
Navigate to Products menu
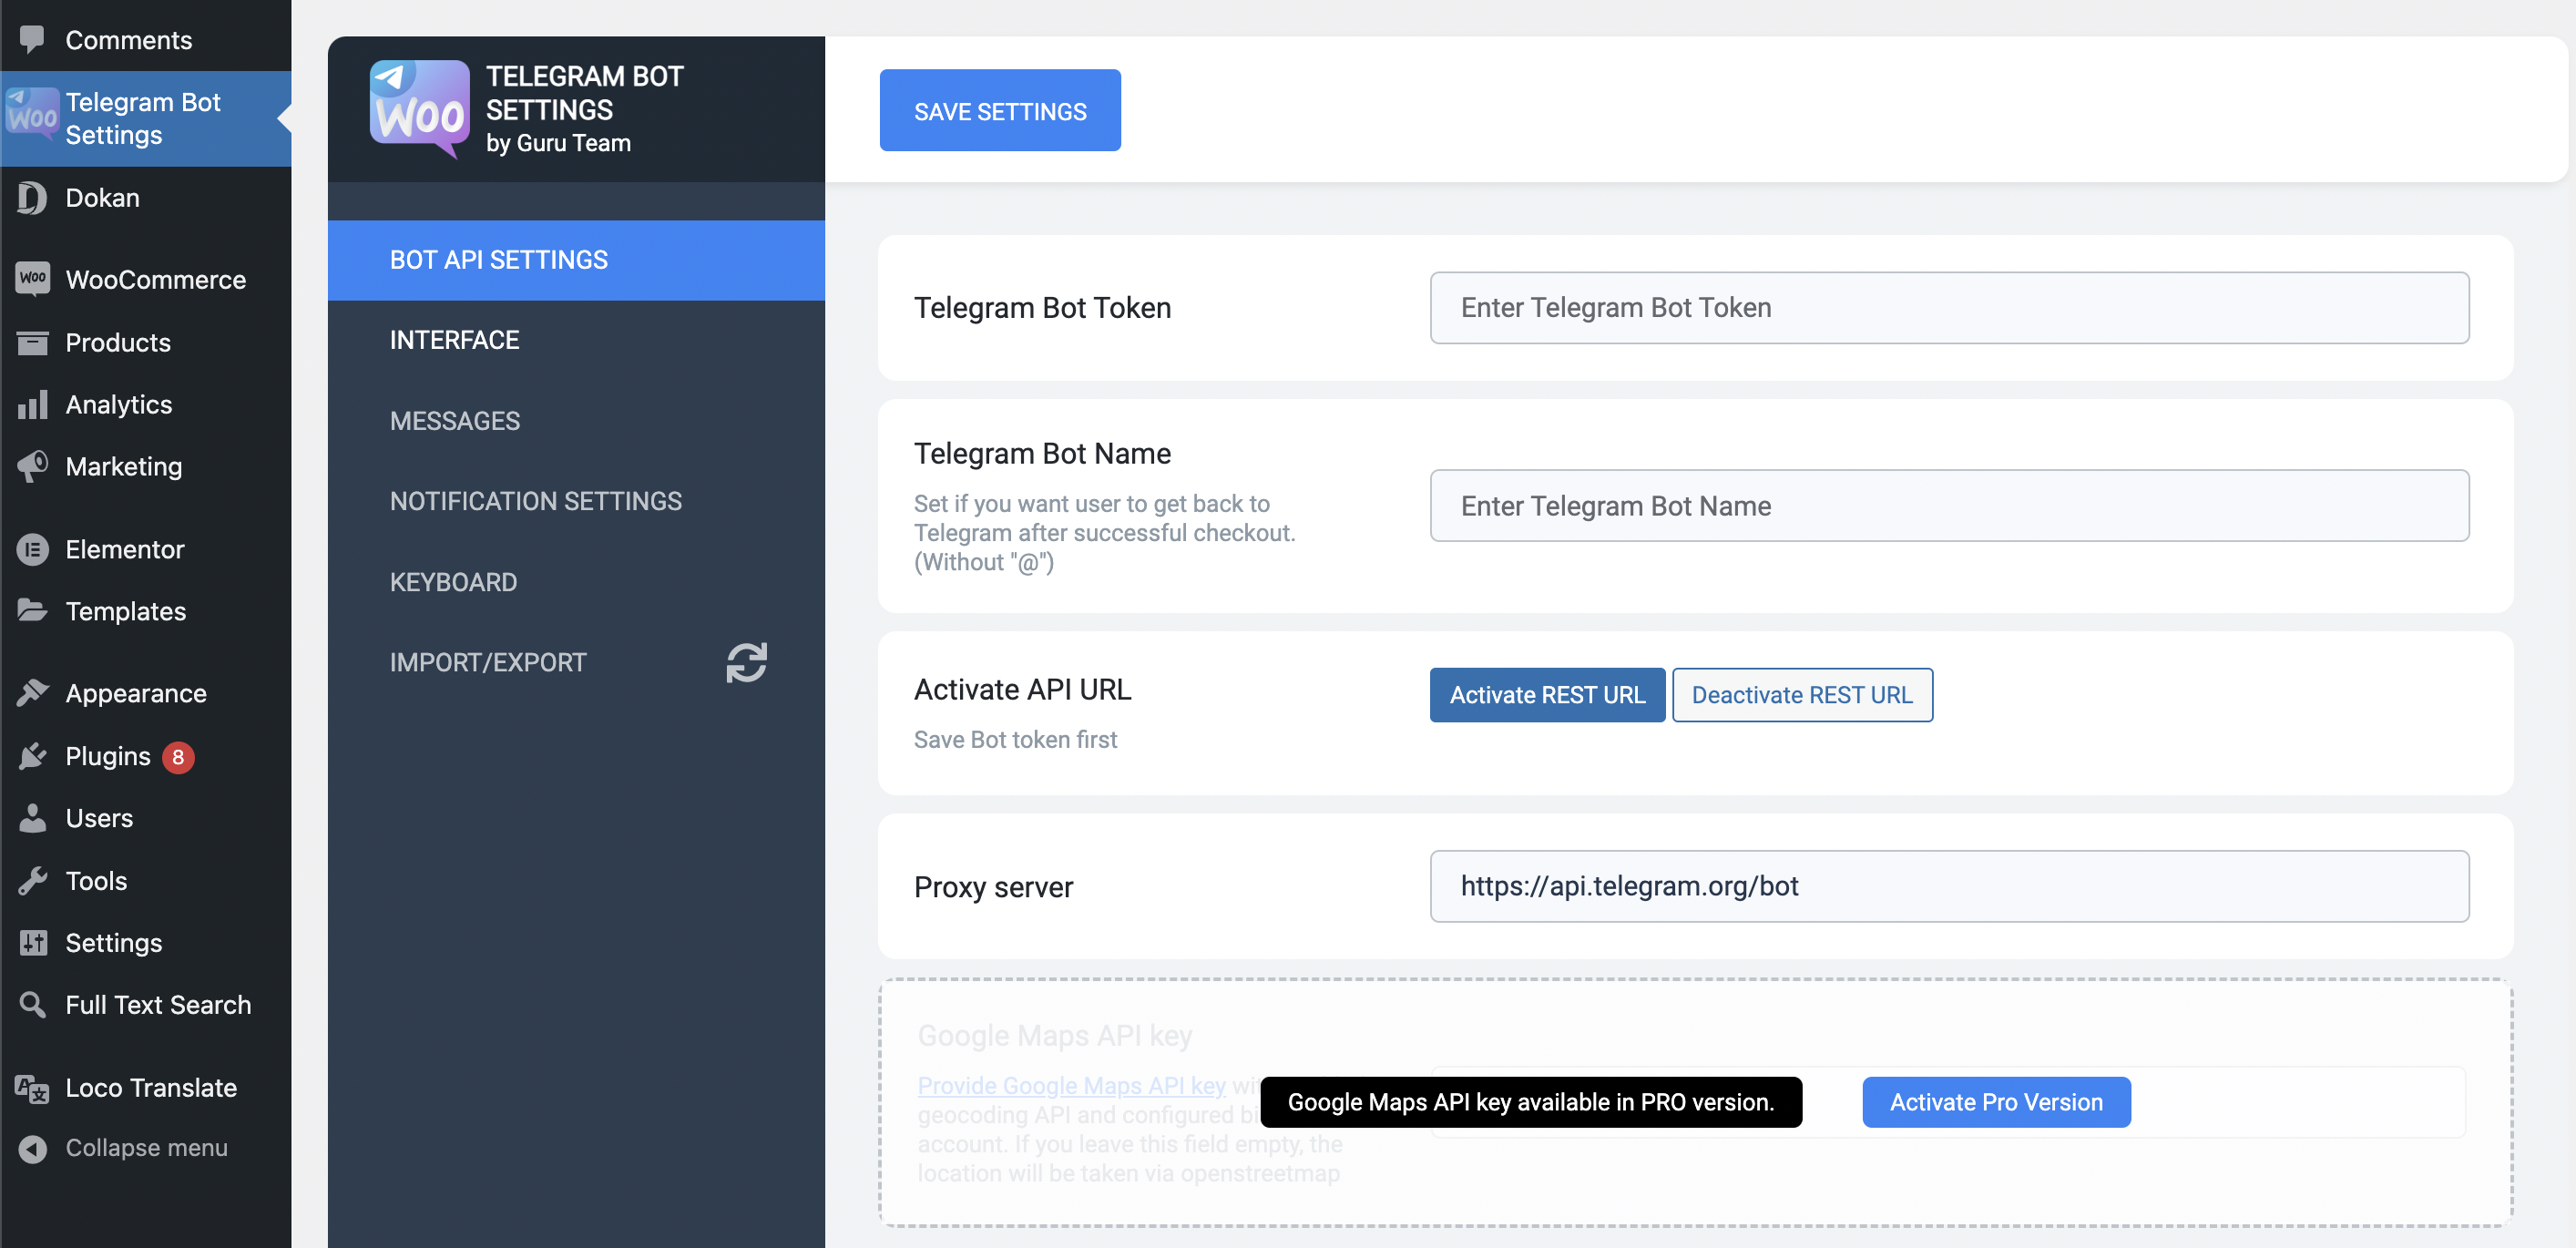click(x=146, y=342)
